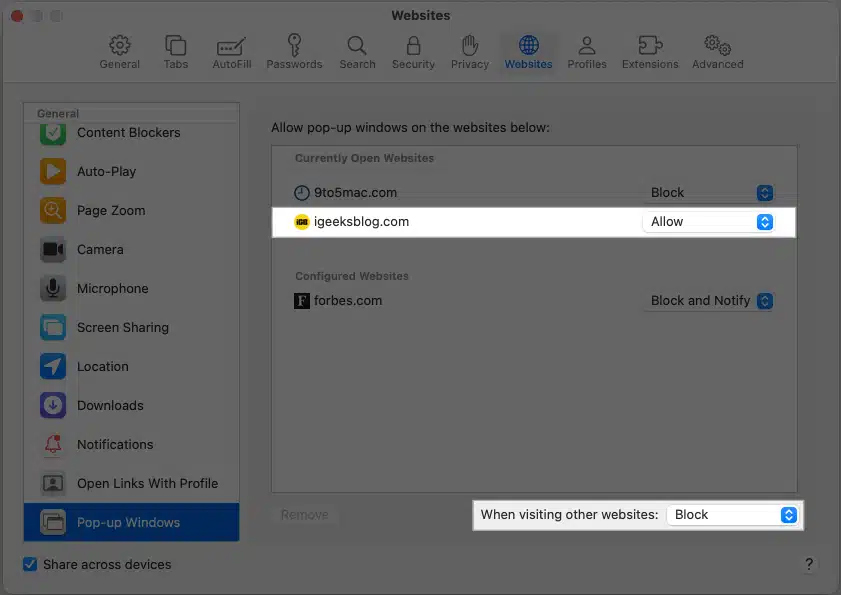Select Auto-Play in the sidebar
The width and height of the screenshot is (841, 595).
(x=106, y=172)
